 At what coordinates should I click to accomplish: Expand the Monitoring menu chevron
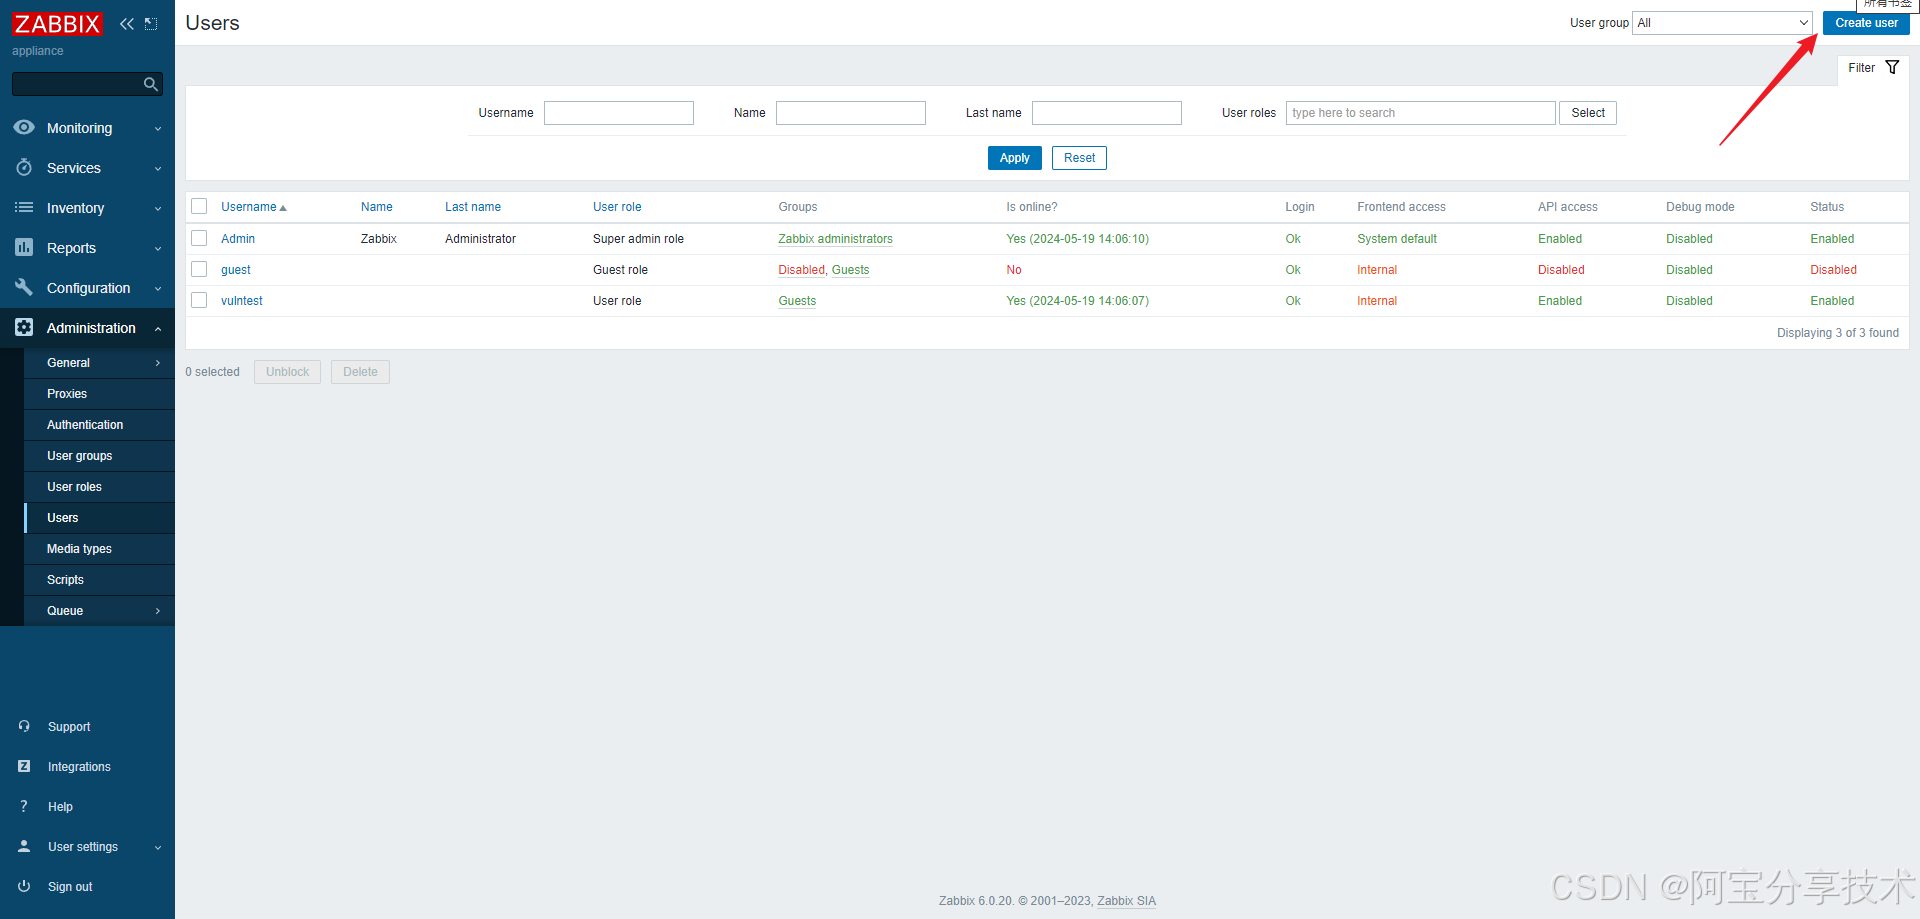158,129
